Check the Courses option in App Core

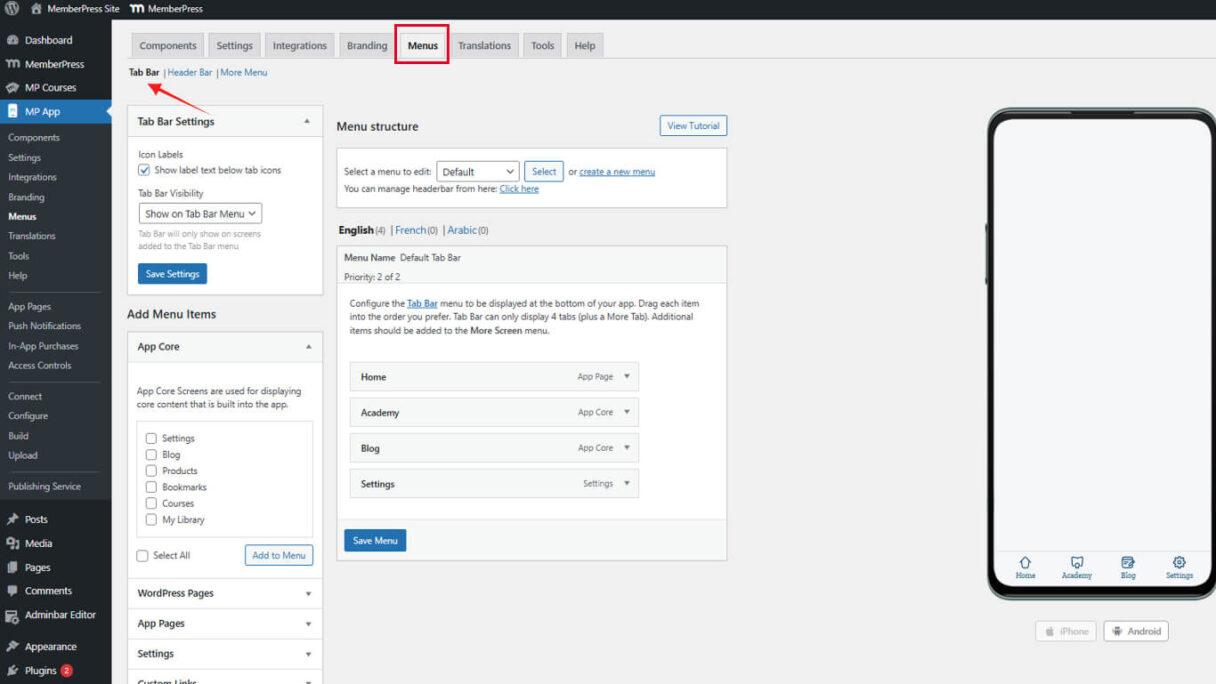(151, 503)
